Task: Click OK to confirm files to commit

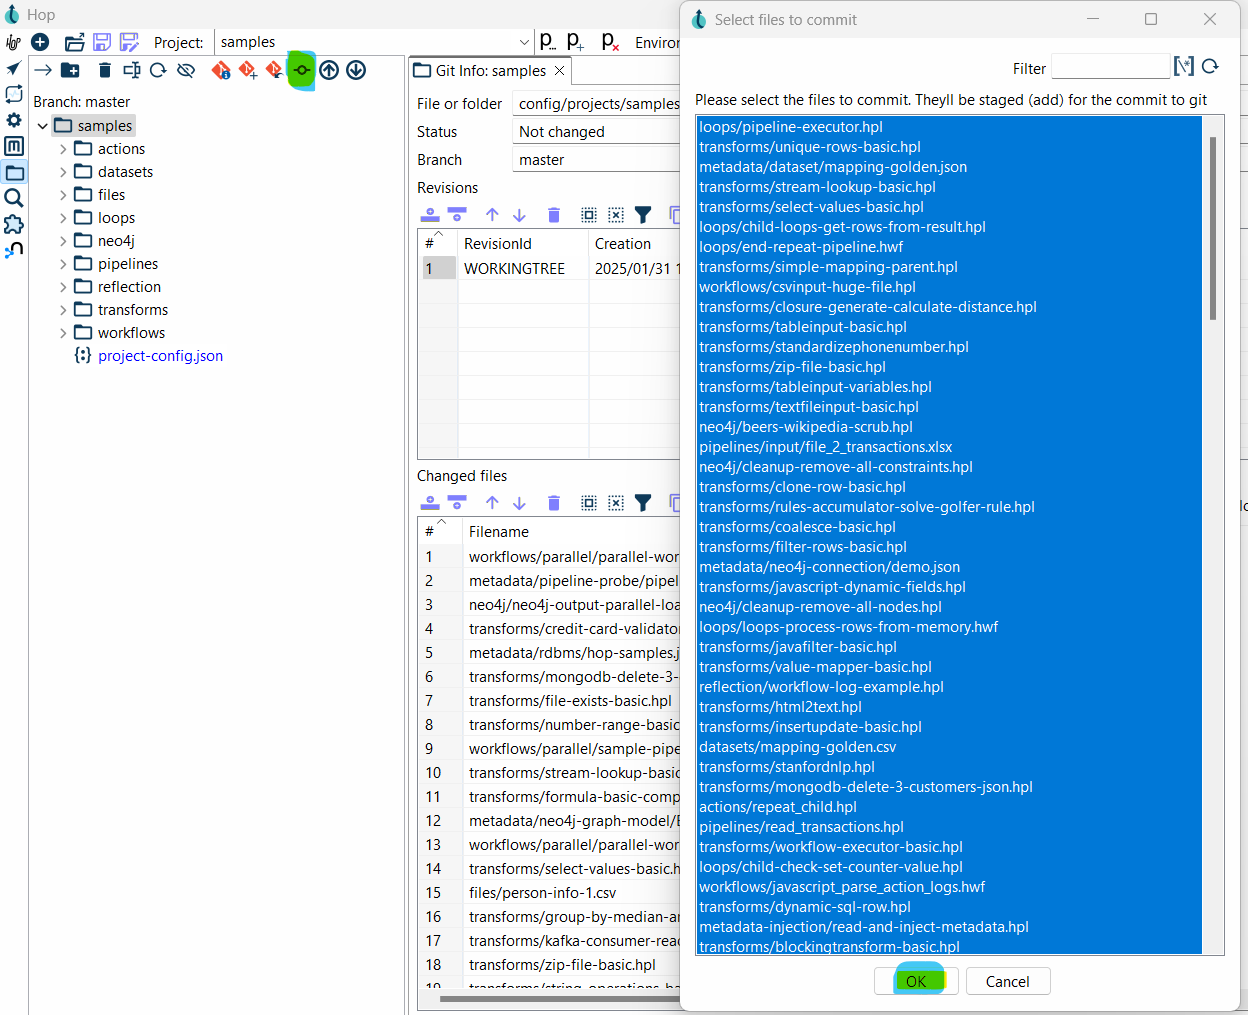Action: [x=916, y=981]
